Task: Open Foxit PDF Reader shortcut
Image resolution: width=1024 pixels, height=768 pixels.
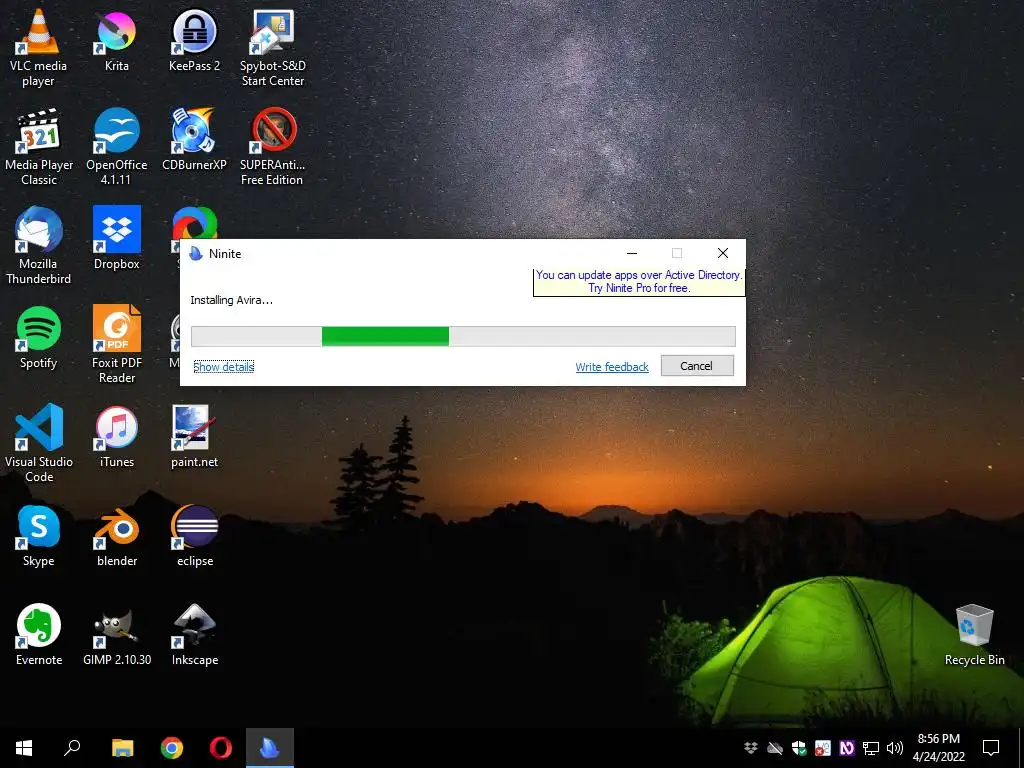Action: [x=116, y=345]
